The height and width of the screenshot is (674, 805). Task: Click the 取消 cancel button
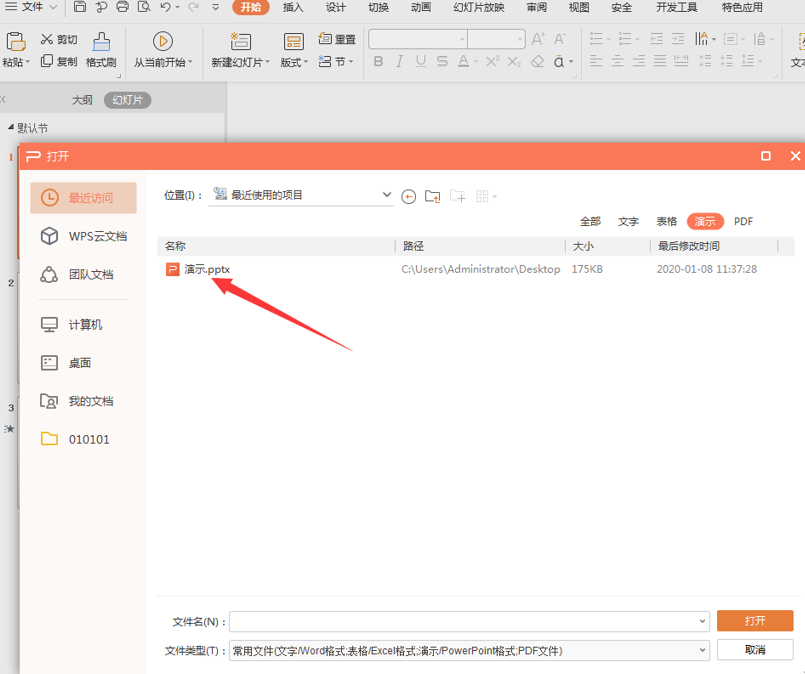(x=755, y=649)
